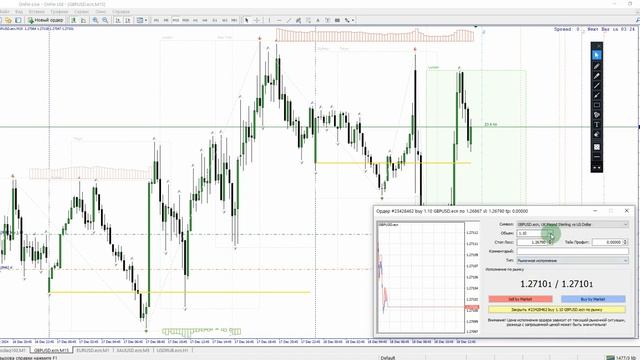Select the rectangle tool in the floating palette
This screenshot has height=360, width=640.
coord(597,105)
